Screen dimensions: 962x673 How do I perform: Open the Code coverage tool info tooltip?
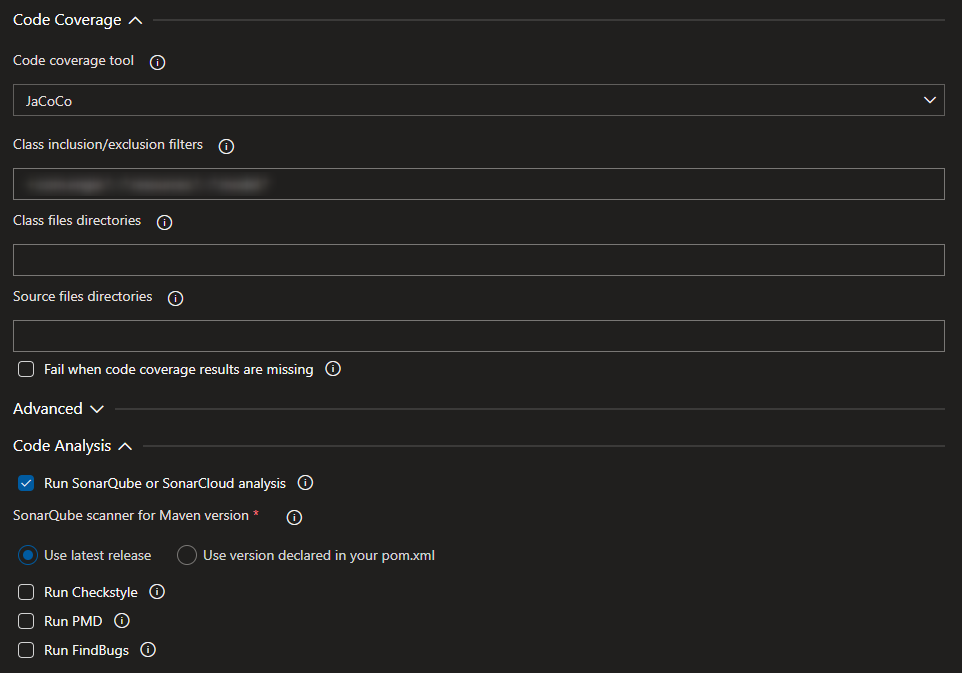coord(157,62)
